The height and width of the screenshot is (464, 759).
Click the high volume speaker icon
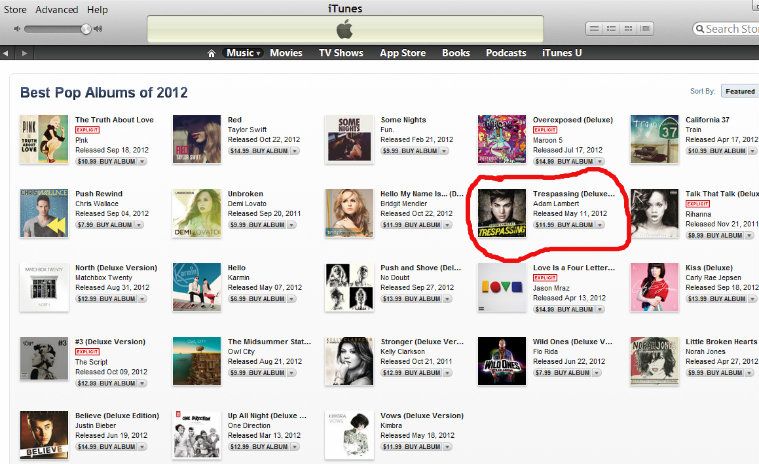pyautogui.click(x=98, y=29)
